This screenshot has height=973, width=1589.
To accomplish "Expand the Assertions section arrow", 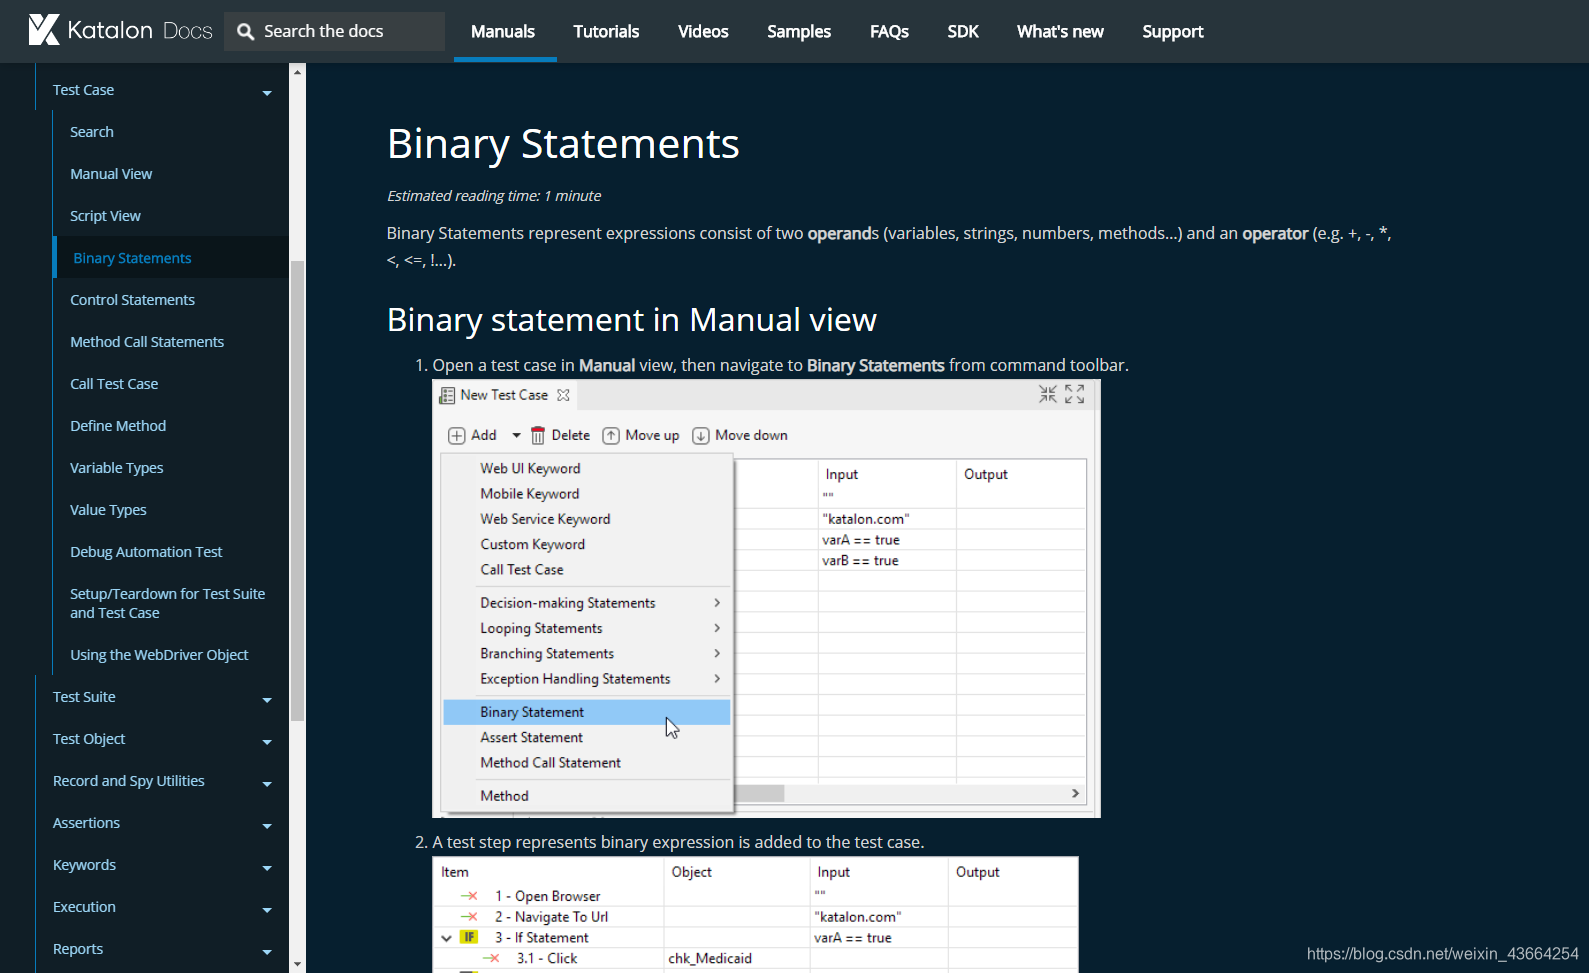I will click(267, 826).
